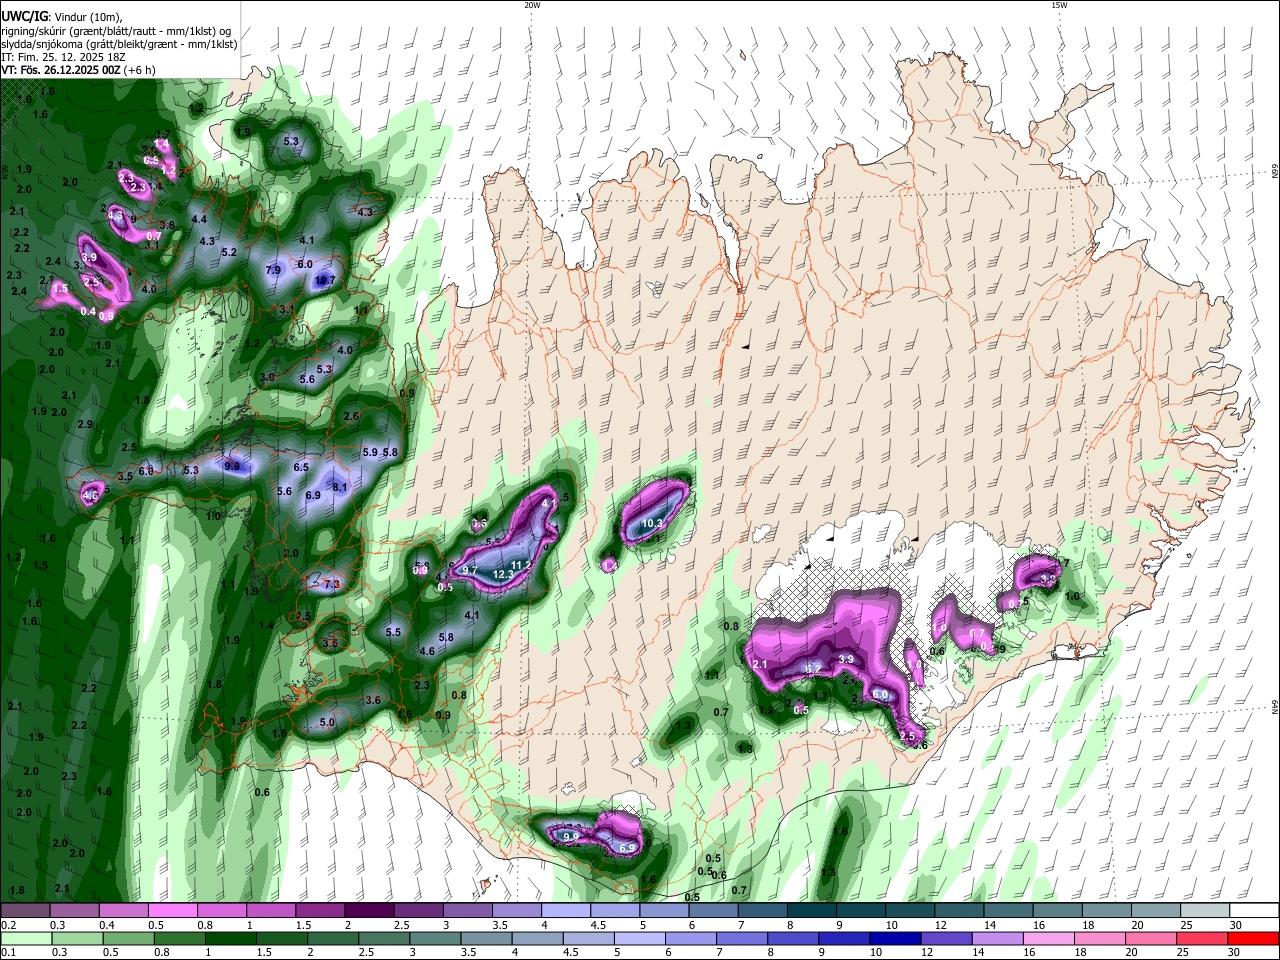Click the 8.1 precipitation value on the map
1280x960 pixels.
point(340,487)
